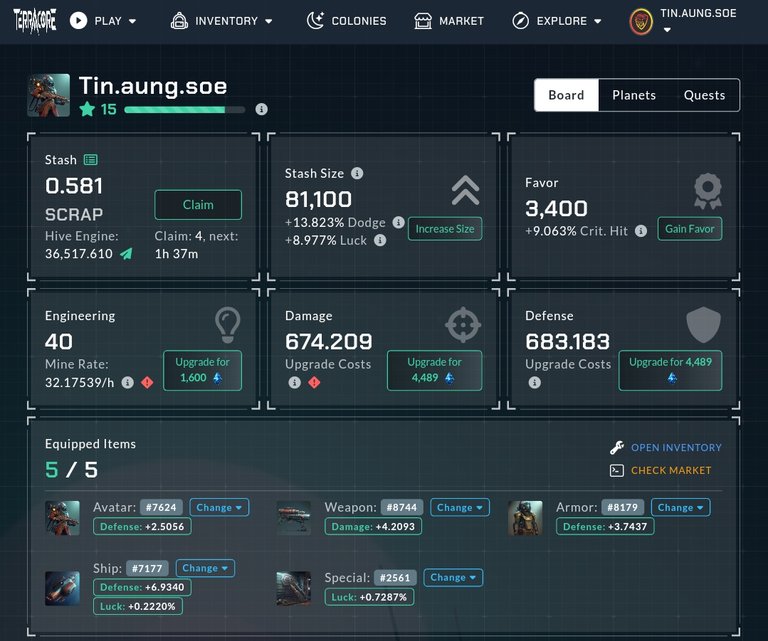Image resolution: width=768 pixels, height=641 pixels.
Task: Open the Market menu item
Action: 449,21
